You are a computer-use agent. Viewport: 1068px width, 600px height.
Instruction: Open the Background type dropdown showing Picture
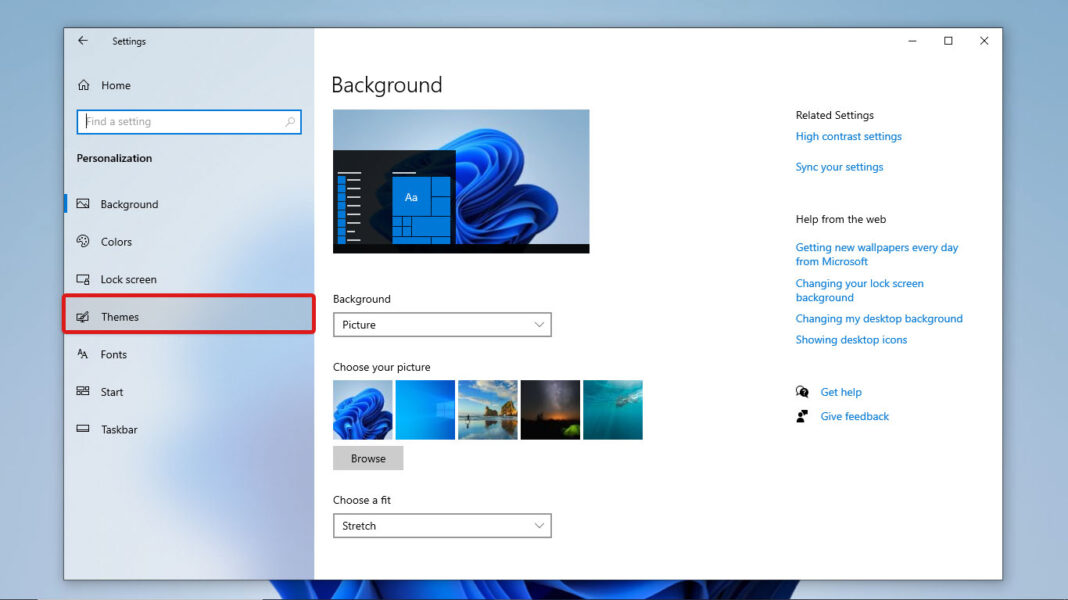(442, 324)
